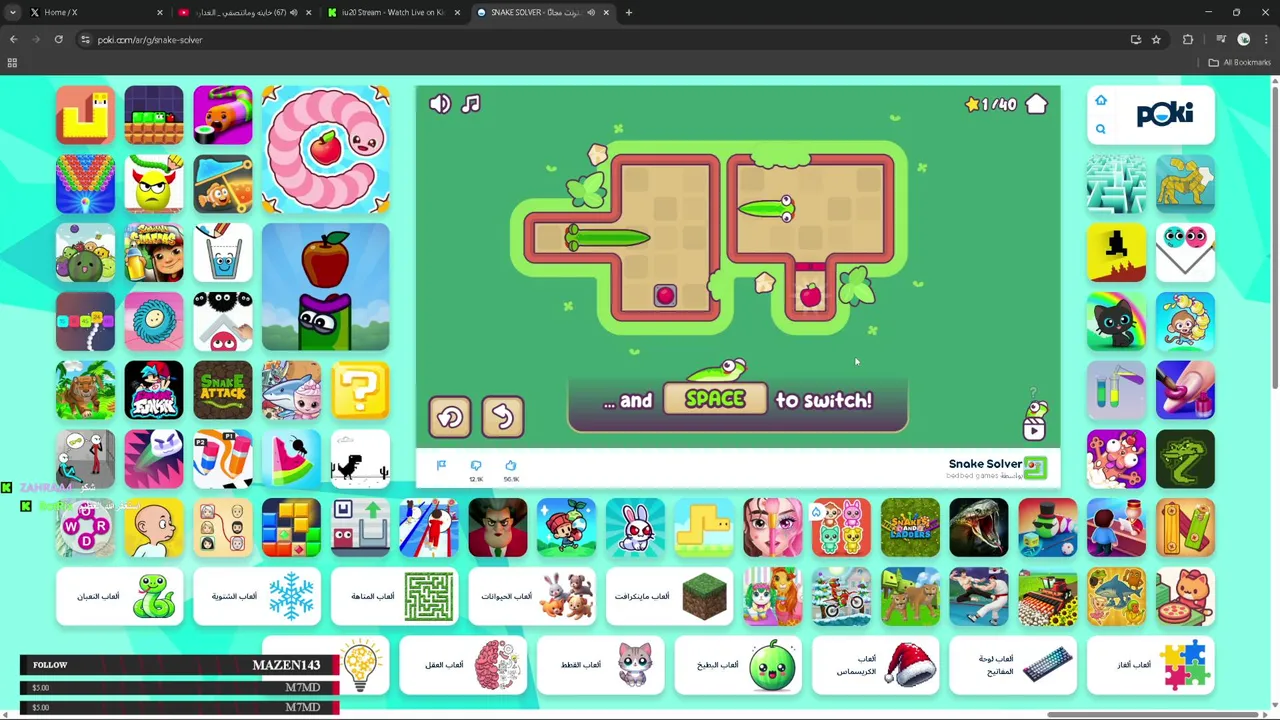Open the apple-on-green-block game thumbnail
Viewport: 1280px width, 720px height.
tap(325, 287)
